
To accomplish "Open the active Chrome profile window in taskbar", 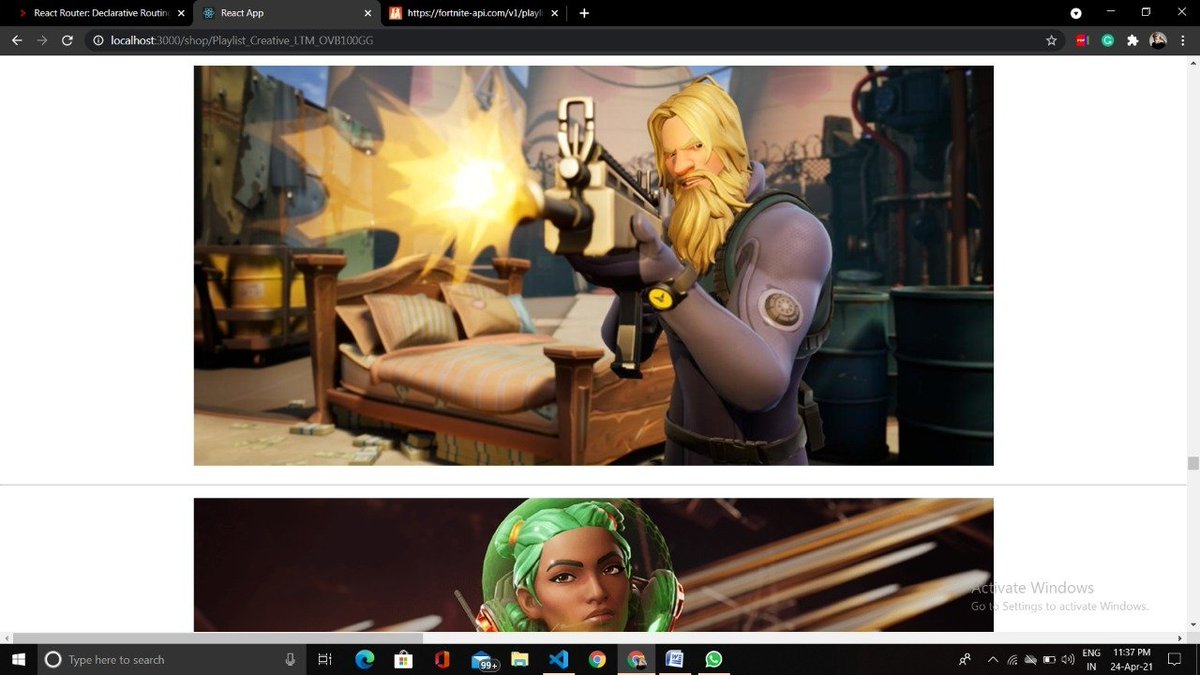I will (x=636, y=659).
